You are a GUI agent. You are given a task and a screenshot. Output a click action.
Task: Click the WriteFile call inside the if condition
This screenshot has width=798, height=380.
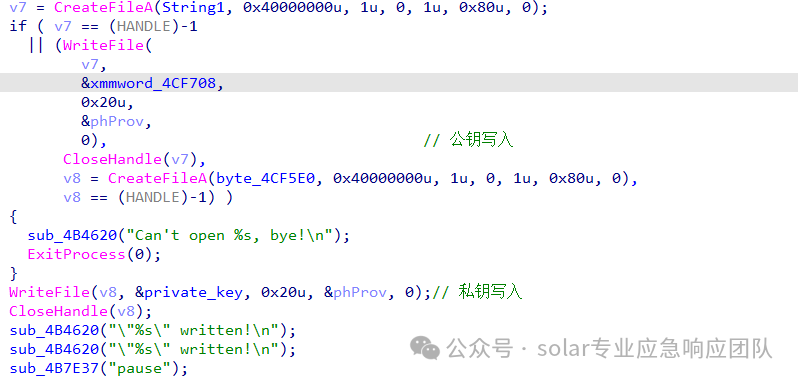tap(103, 45)
